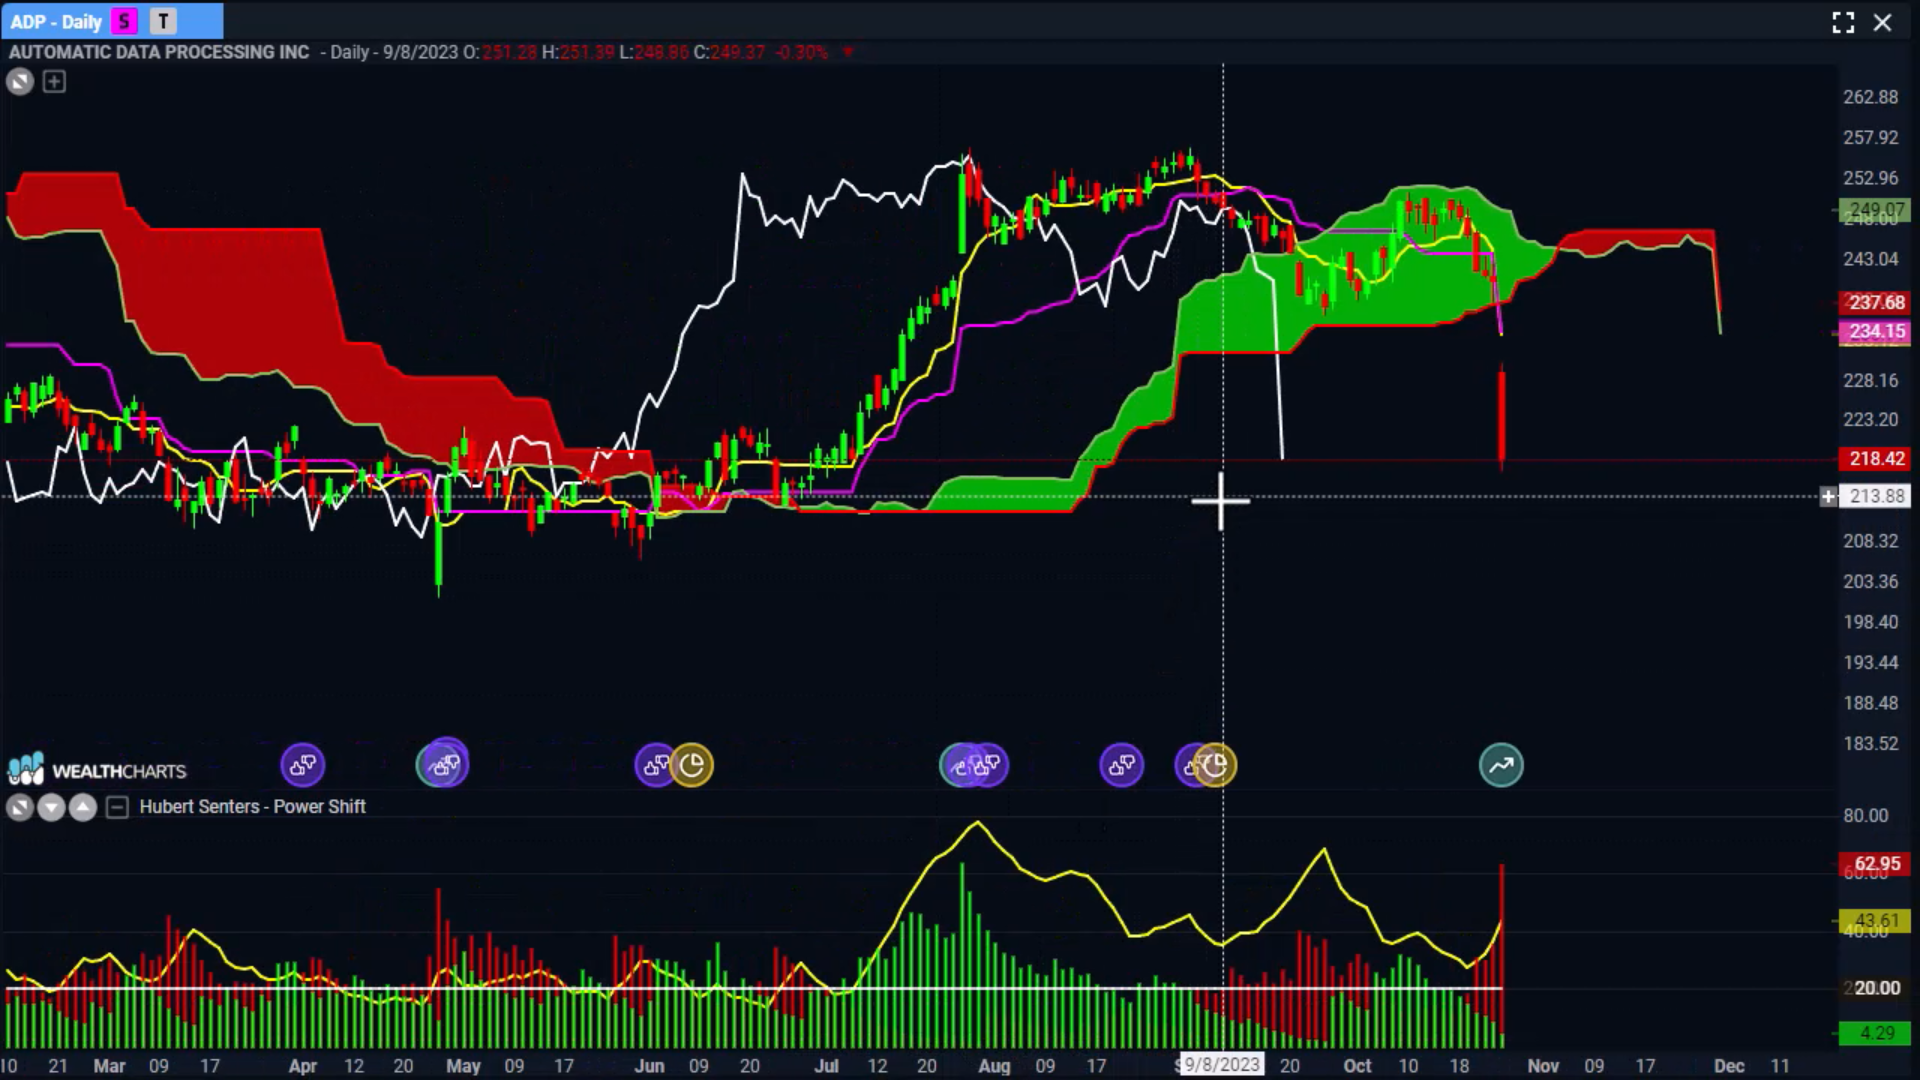Collapse the Hubert Senters Power Shift panel
1920x1080 pixels.
[x=117, y=807]
